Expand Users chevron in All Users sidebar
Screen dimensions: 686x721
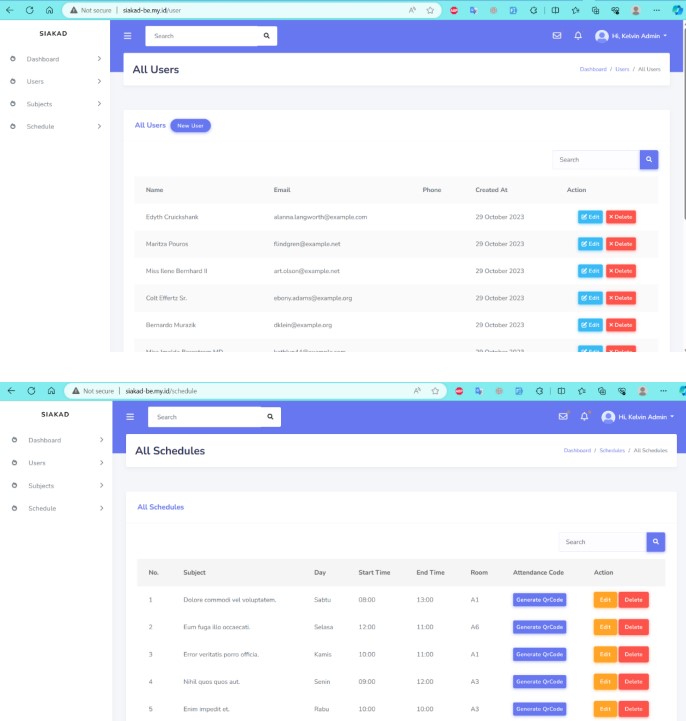point(99,81)
